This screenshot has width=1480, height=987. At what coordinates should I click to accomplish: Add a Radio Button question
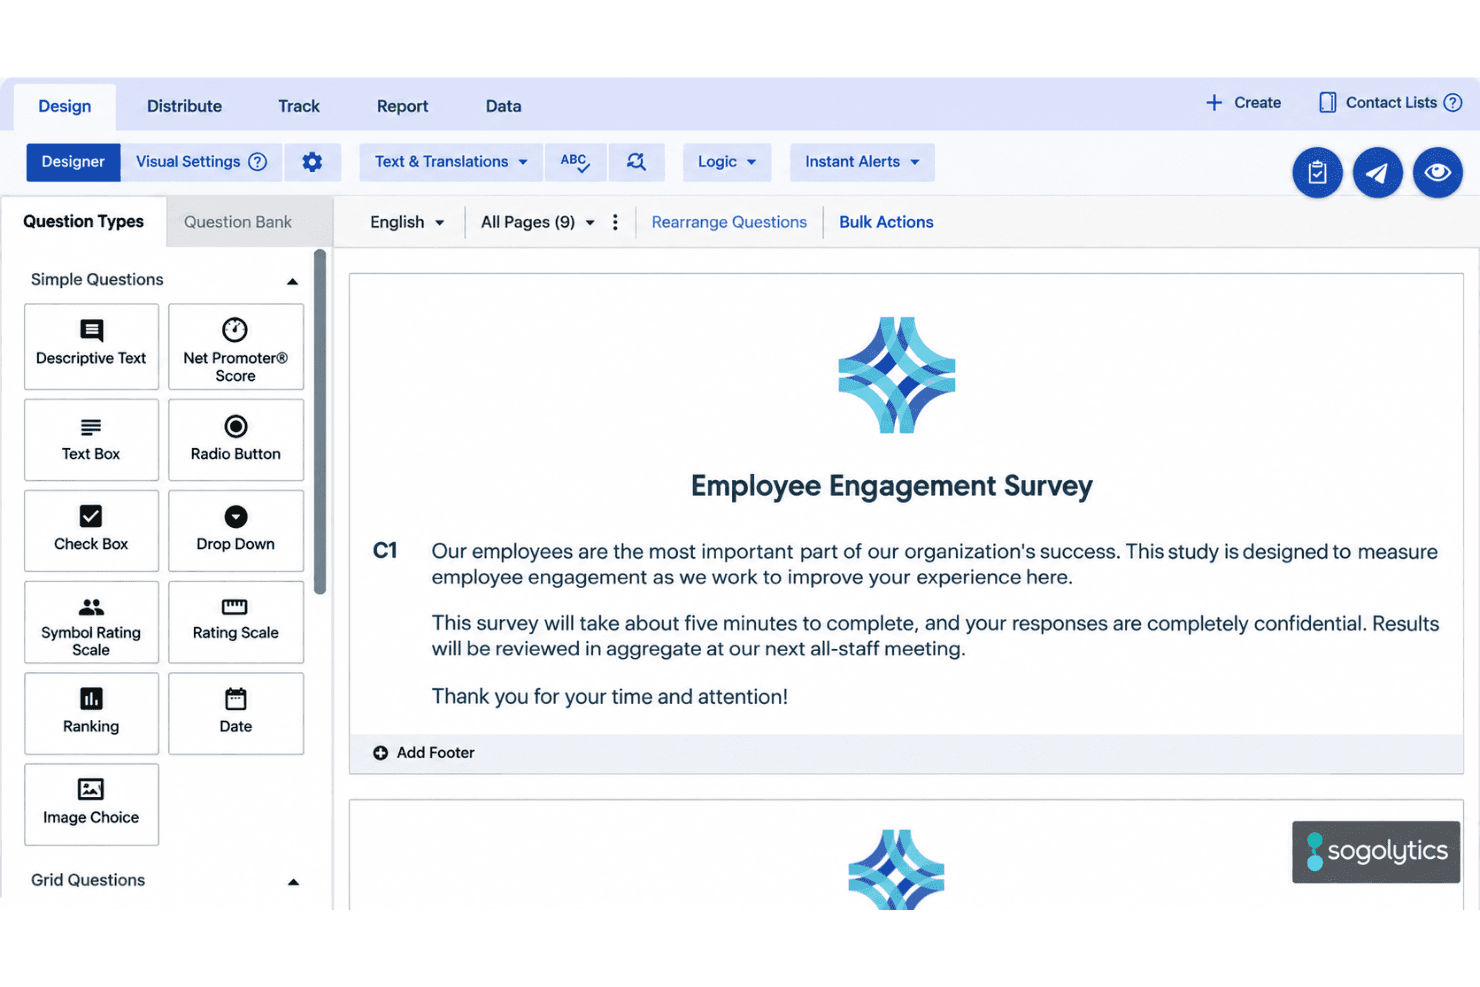tap(236, 440)
